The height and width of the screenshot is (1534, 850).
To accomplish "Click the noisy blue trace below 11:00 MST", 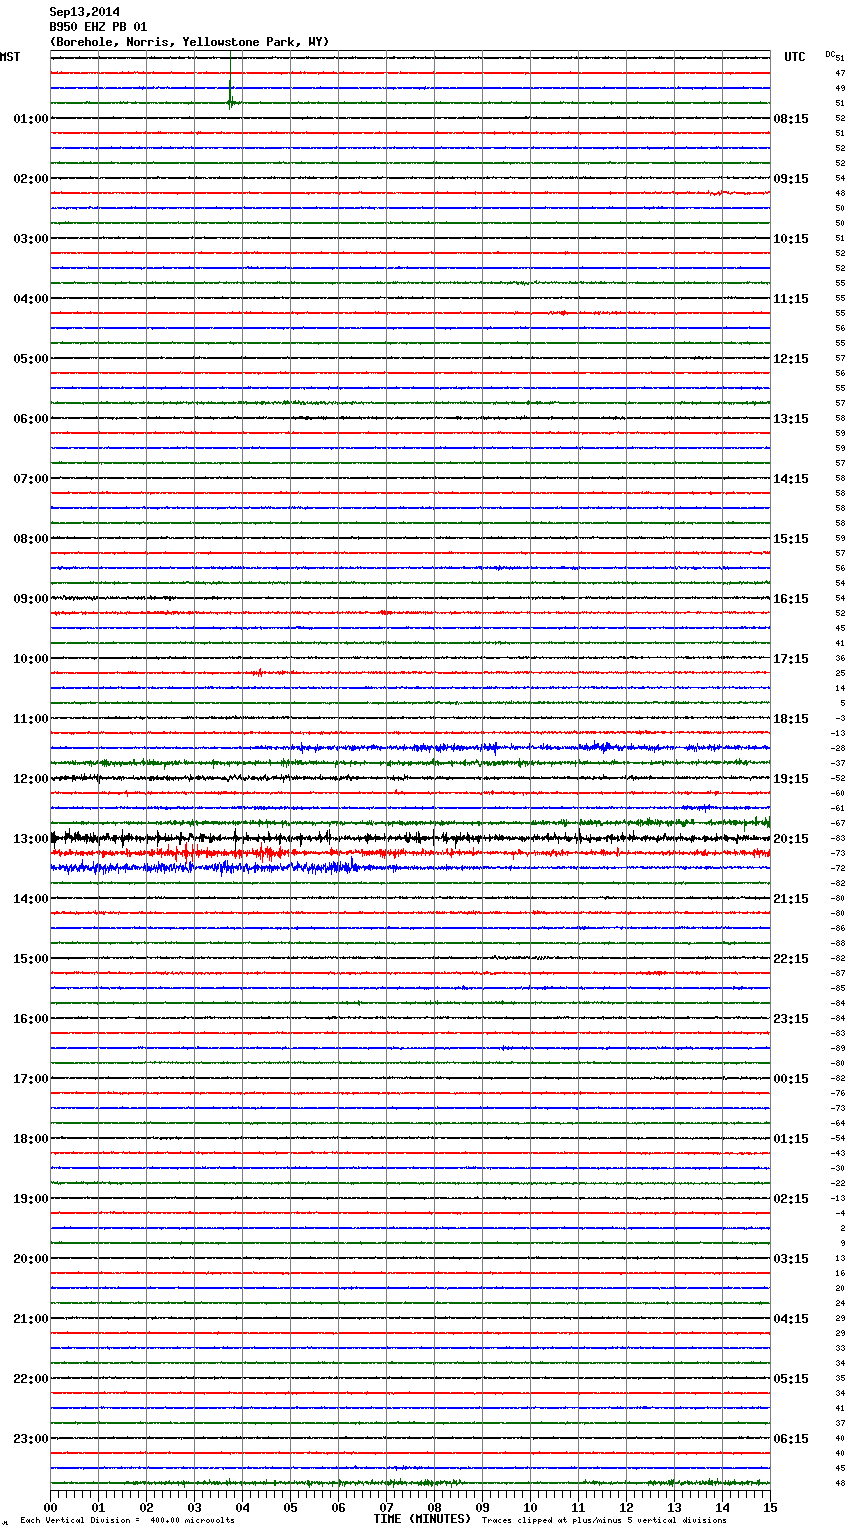I will 410,748.
